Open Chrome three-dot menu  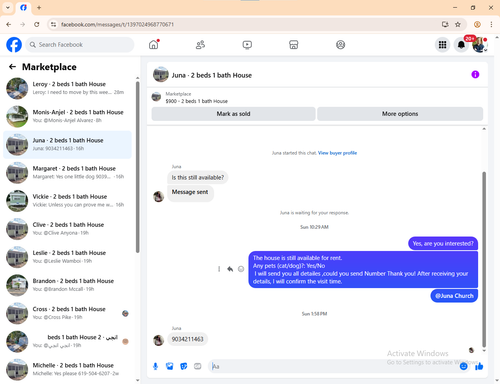pyautogui.click(x=491, y=24)
